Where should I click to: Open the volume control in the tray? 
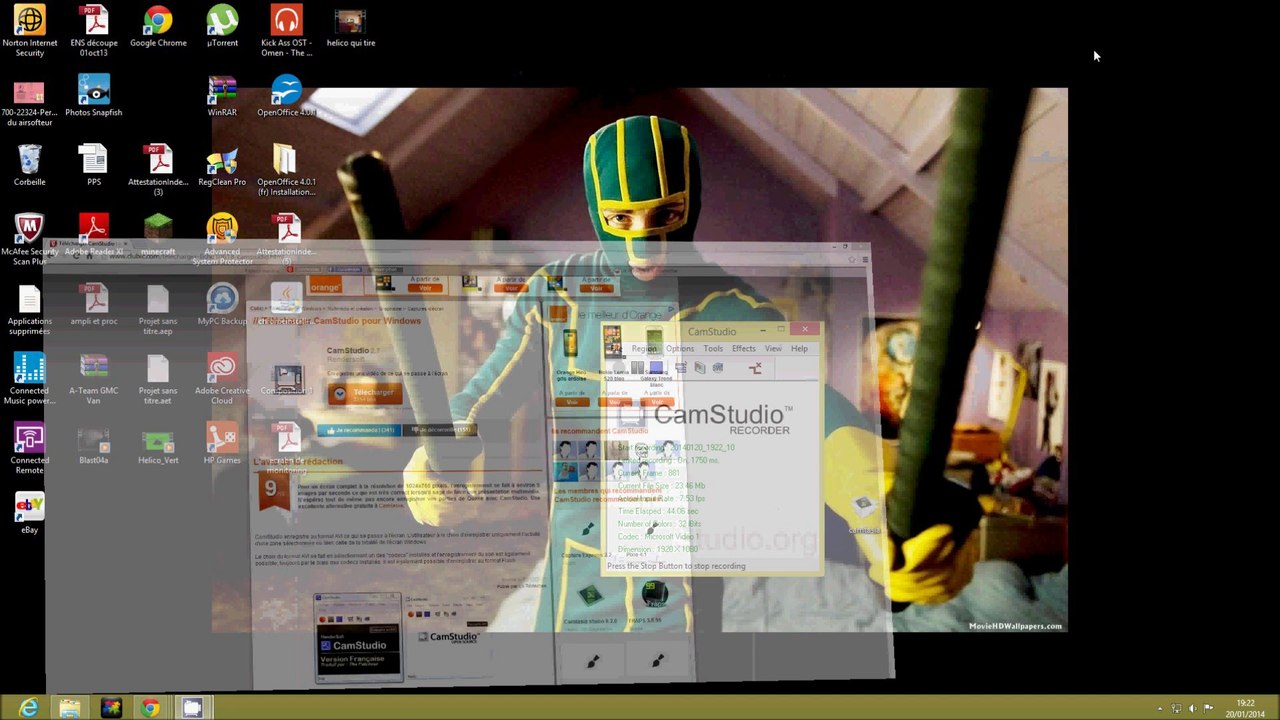(x=1192, y=709)
